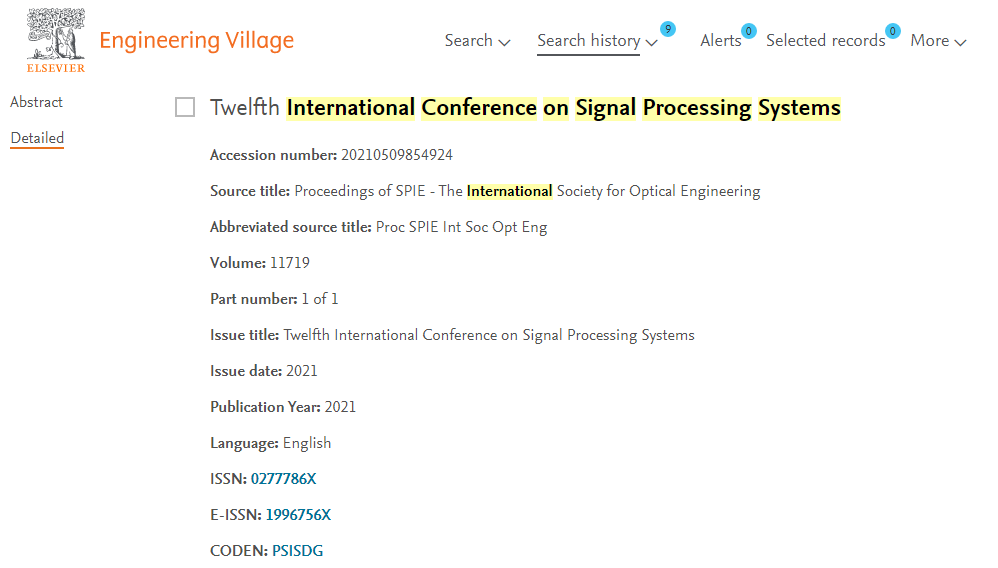This screenshot has width=998, height=568.
Task: Open the More dropdown menu
Action: 937,41
